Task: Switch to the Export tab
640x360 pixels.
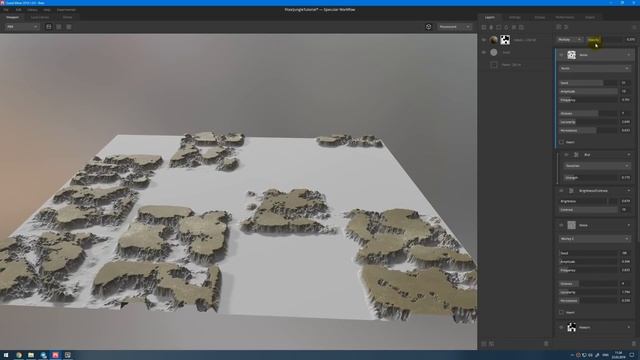Action: click(x=590, y=17)
